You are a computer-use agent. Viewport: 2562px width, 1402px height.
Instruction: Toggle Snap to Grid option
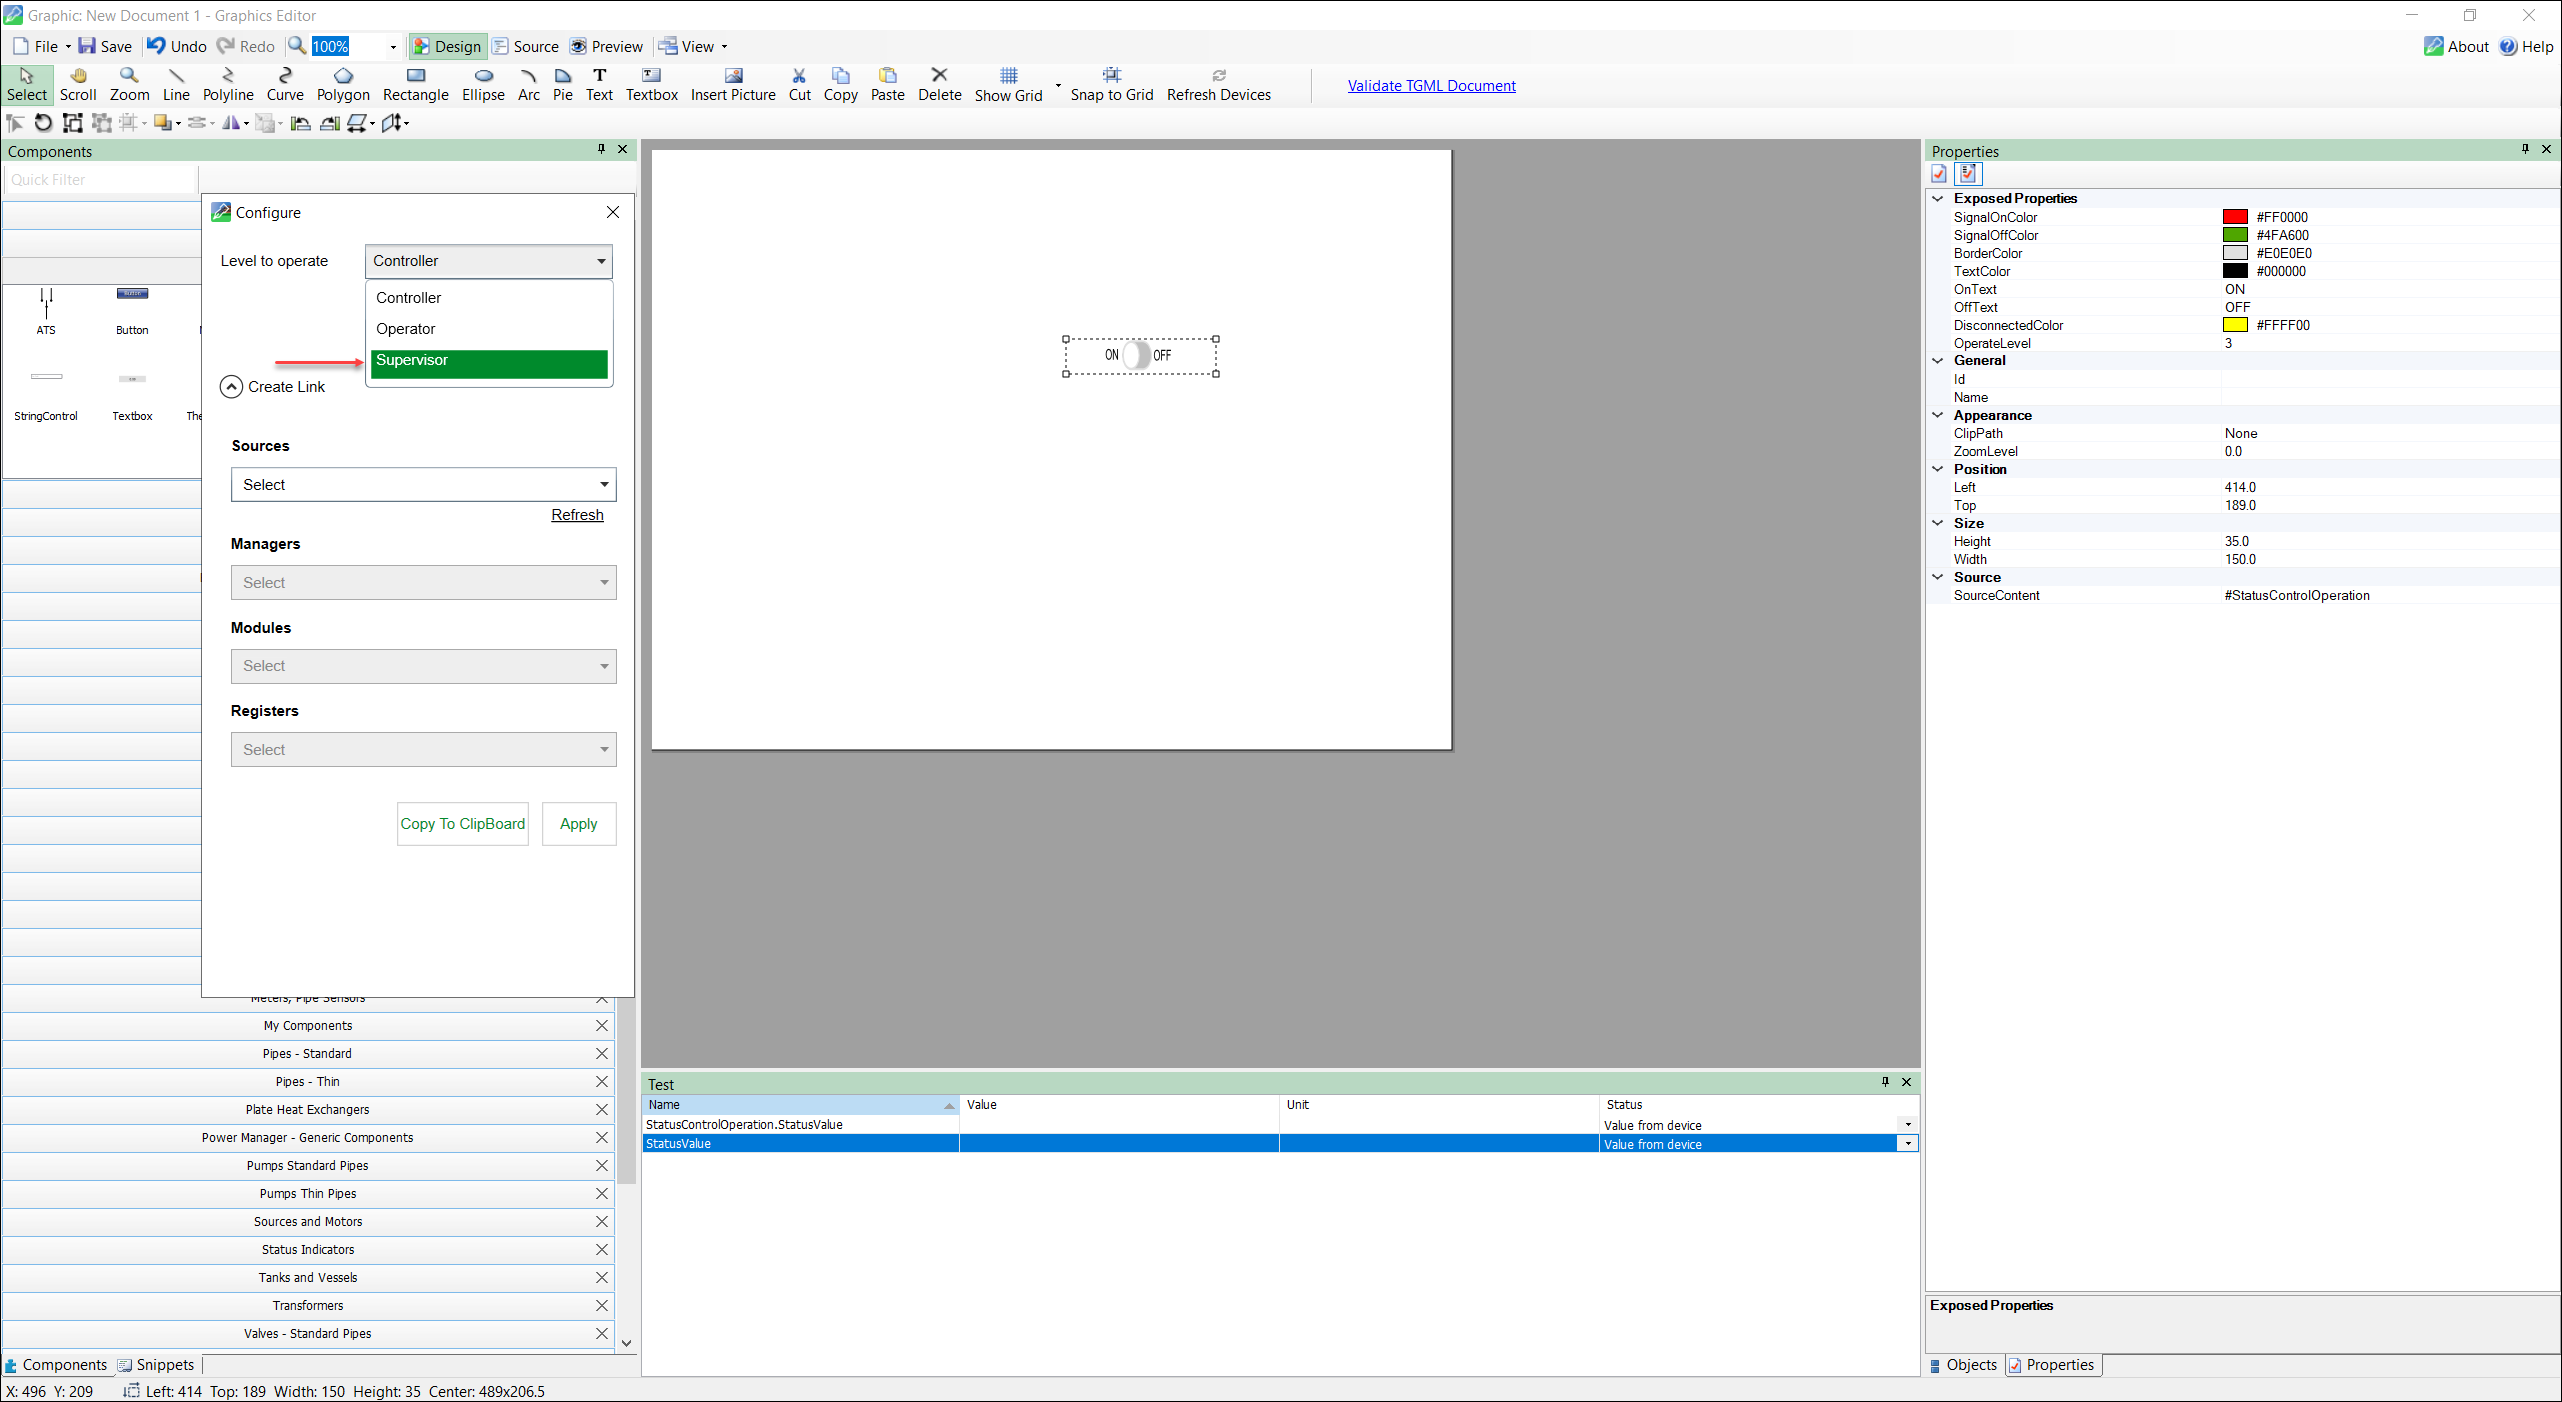(x=1111, y=84)
